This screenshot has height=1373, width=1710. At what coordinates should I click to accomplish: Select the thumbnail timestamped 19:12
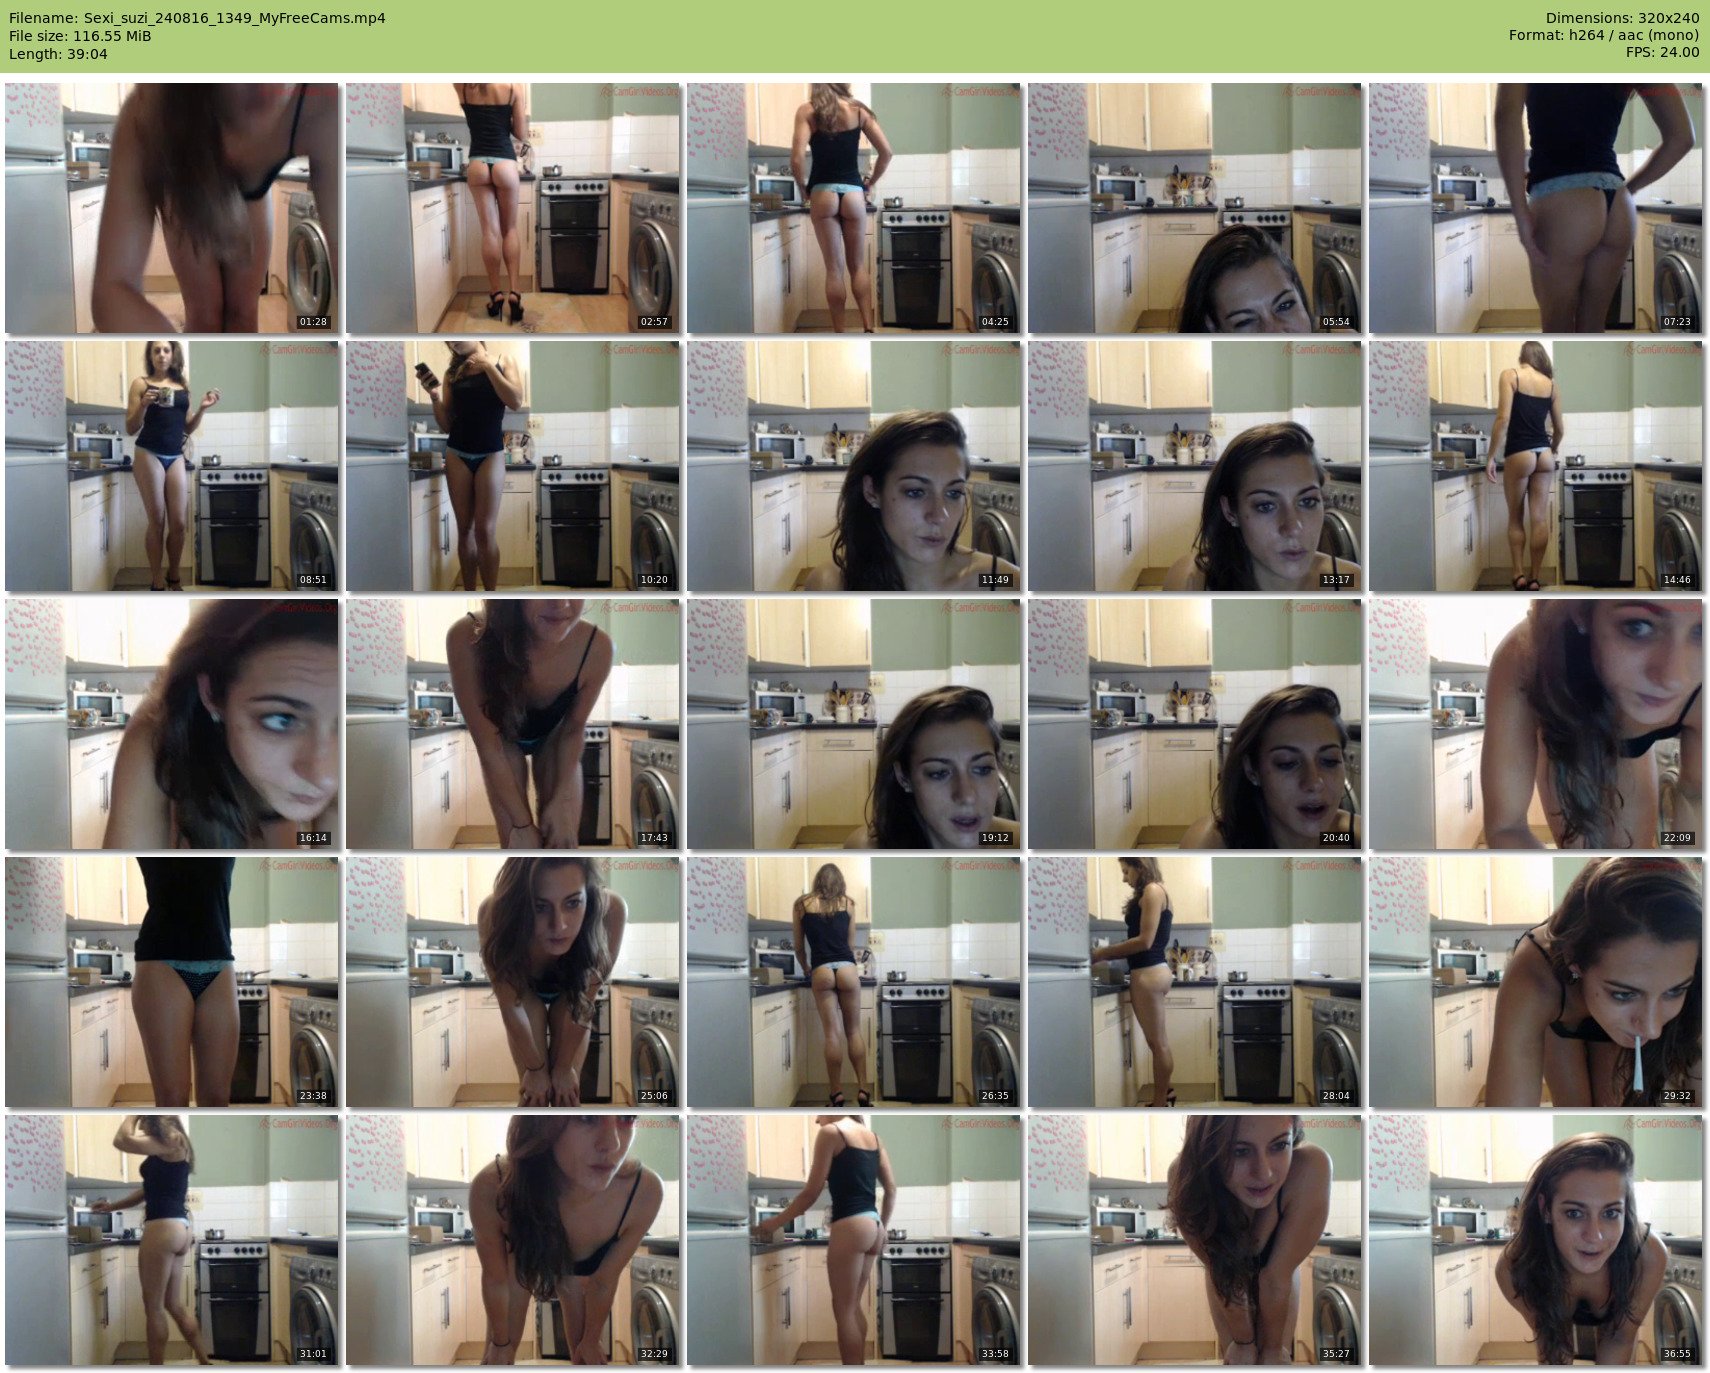(854, 724)
